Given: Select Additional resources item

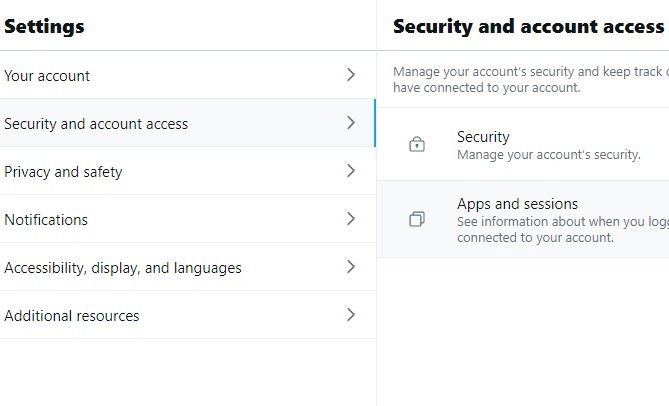Looking at the screenshot, I should (72, 316).
